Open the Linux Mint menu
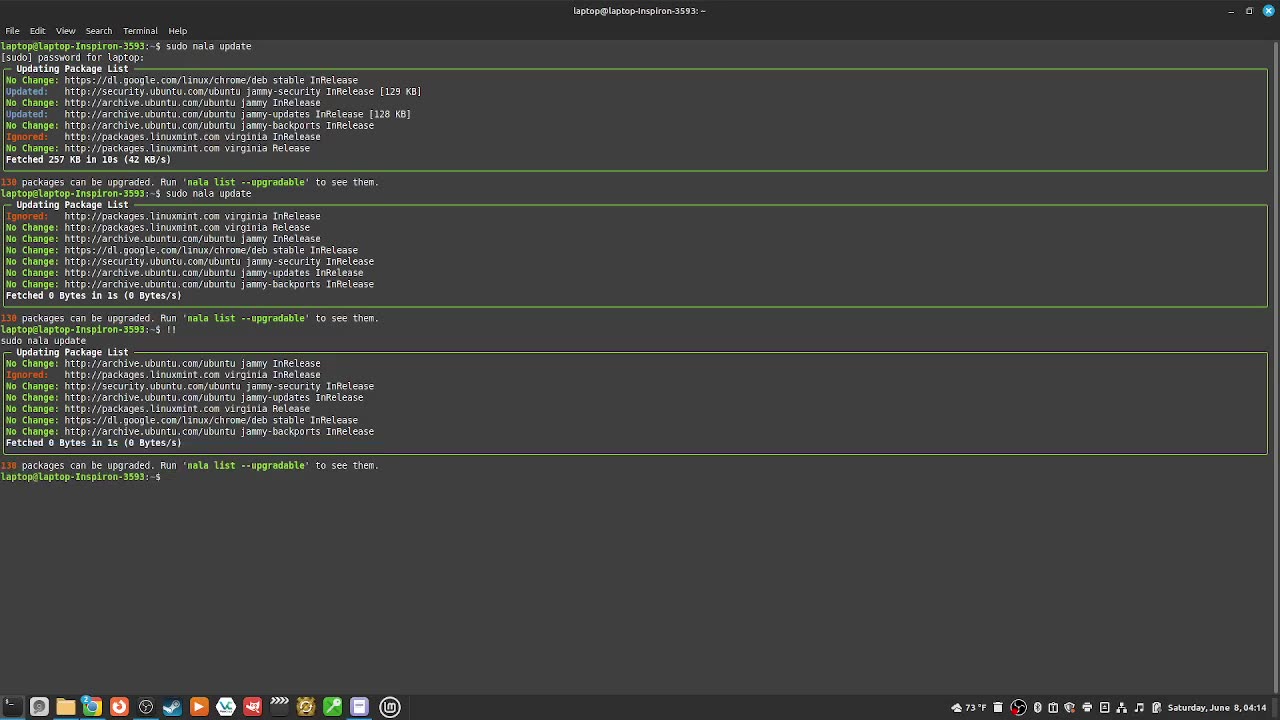 389,706
